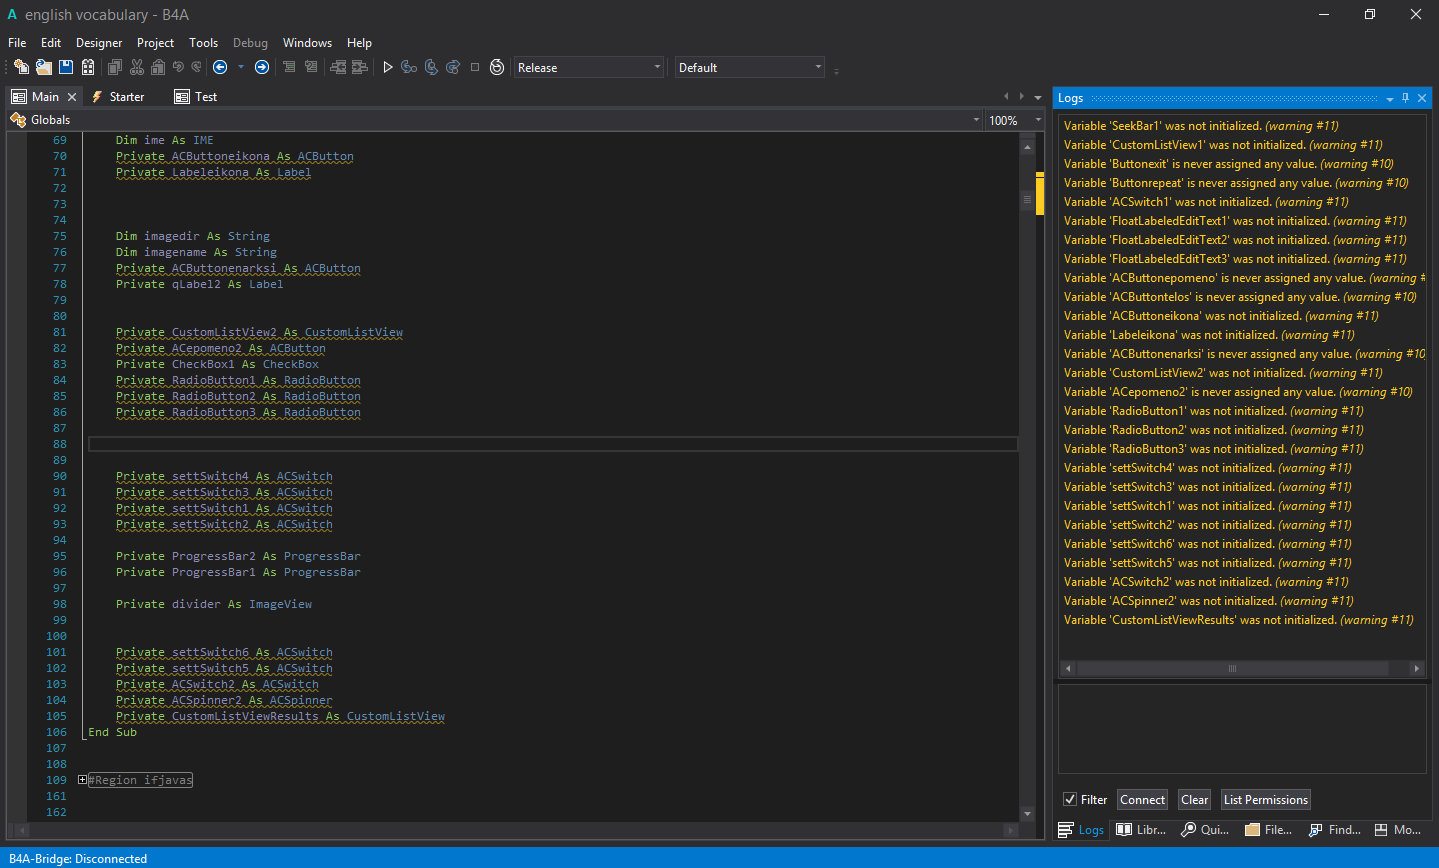Click the Run (play) toolbar icon
1439x868 pixels.
(x=388, y=67)
